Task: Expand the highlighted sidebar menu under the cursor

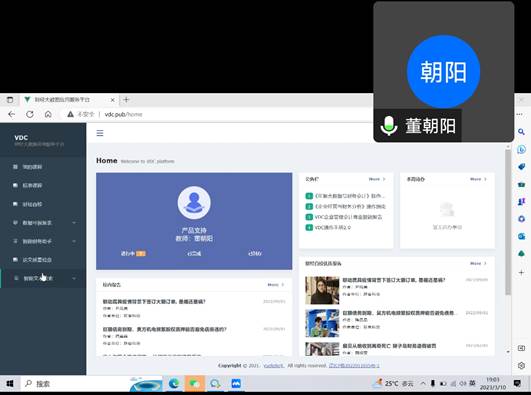Action: (43, 278)
